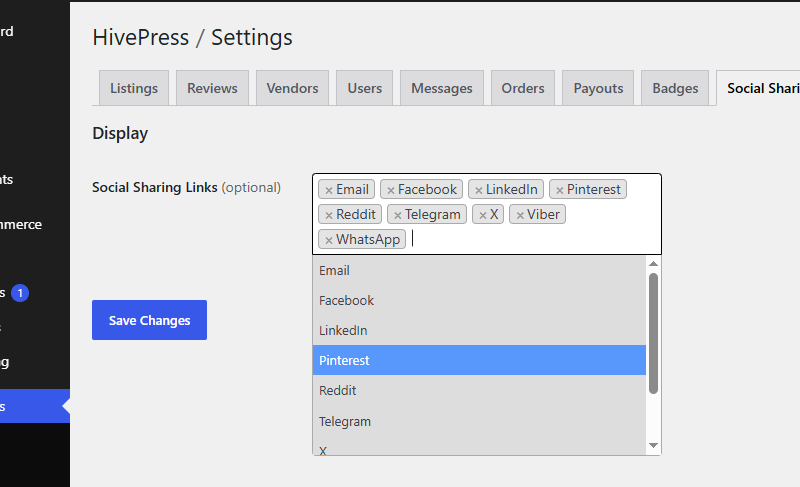Click the Social Sharing Links label

155,188
